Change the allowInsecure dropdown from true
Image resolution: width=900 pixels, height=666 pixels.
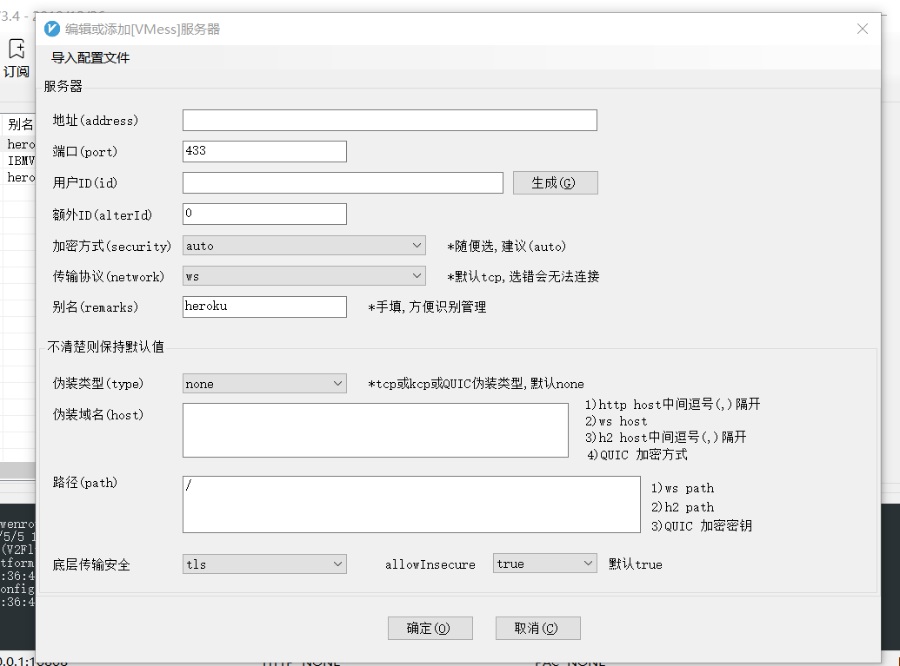(x=544, y=563)
